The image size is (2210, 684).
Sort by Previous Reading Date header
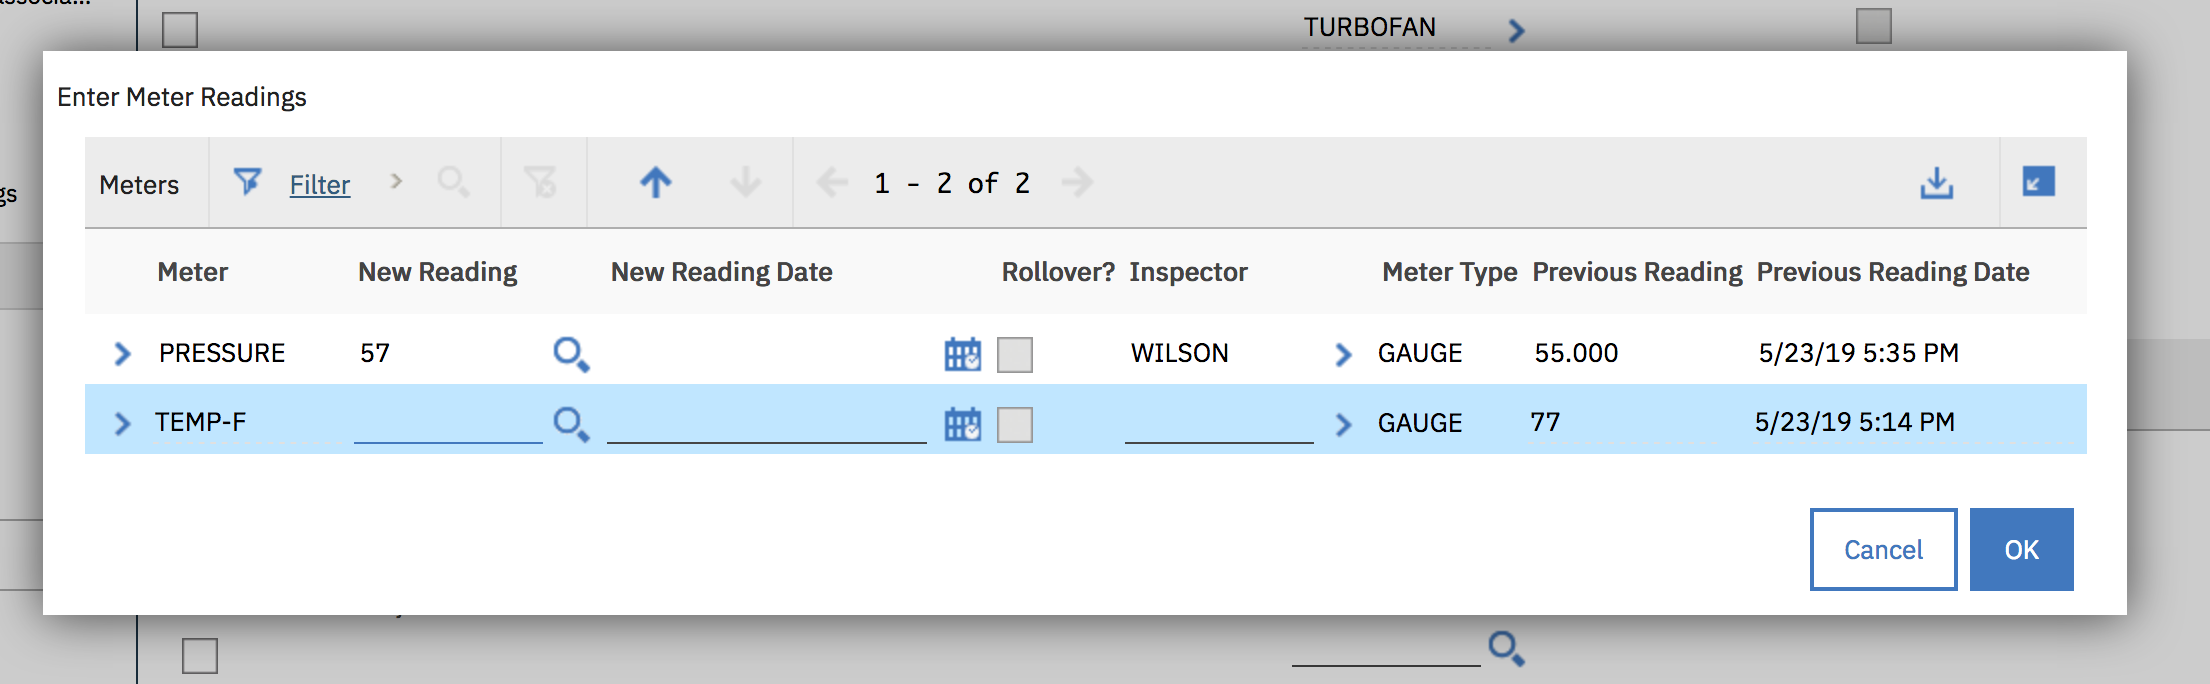tap(1893, 272)
